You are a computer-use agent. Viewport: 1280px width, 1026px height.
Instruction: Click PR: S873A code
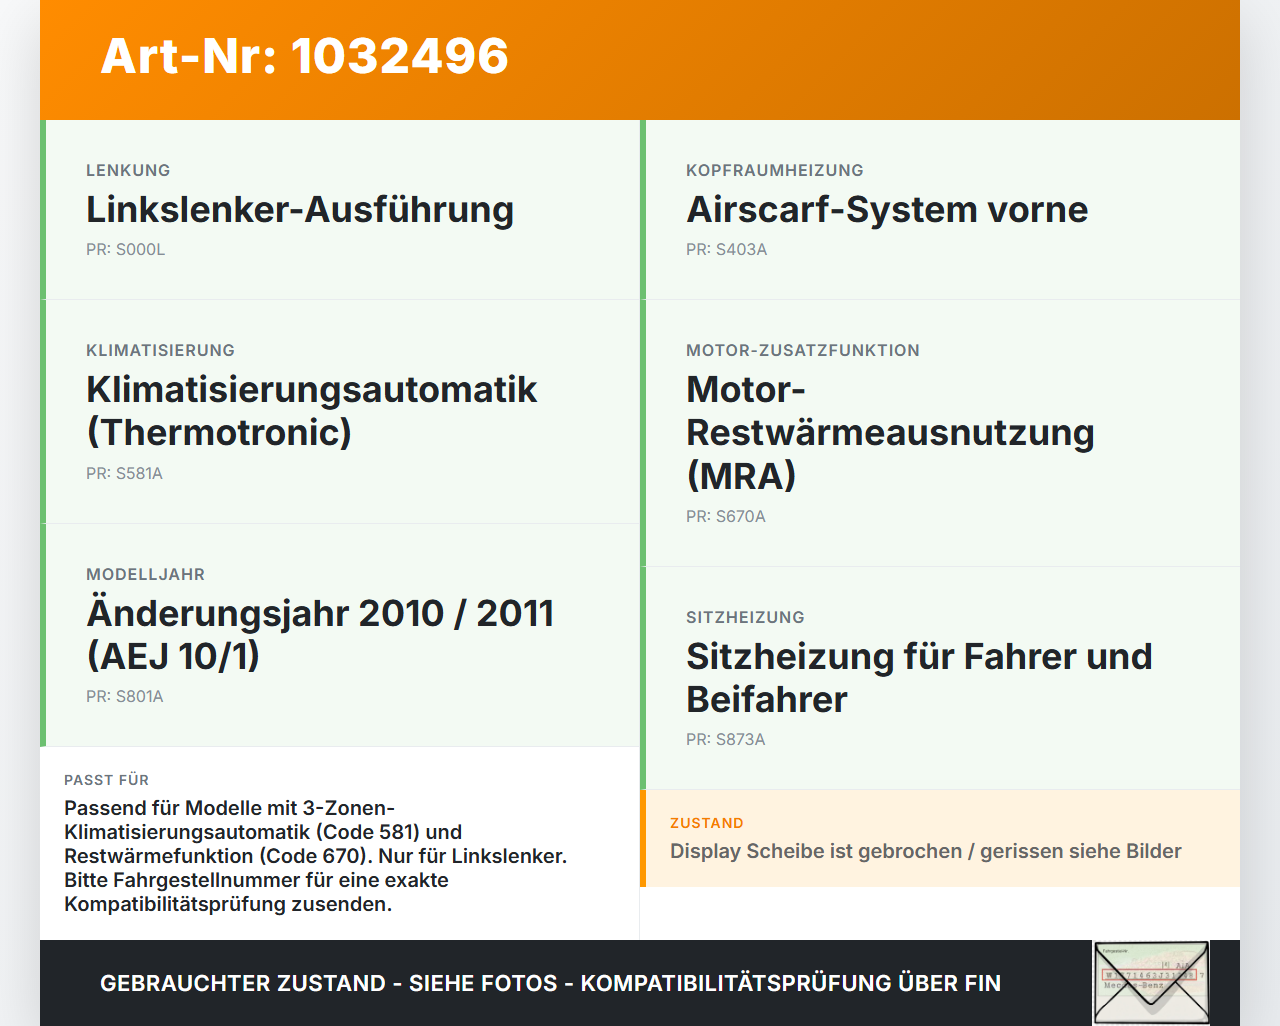[x=726, y=740]
